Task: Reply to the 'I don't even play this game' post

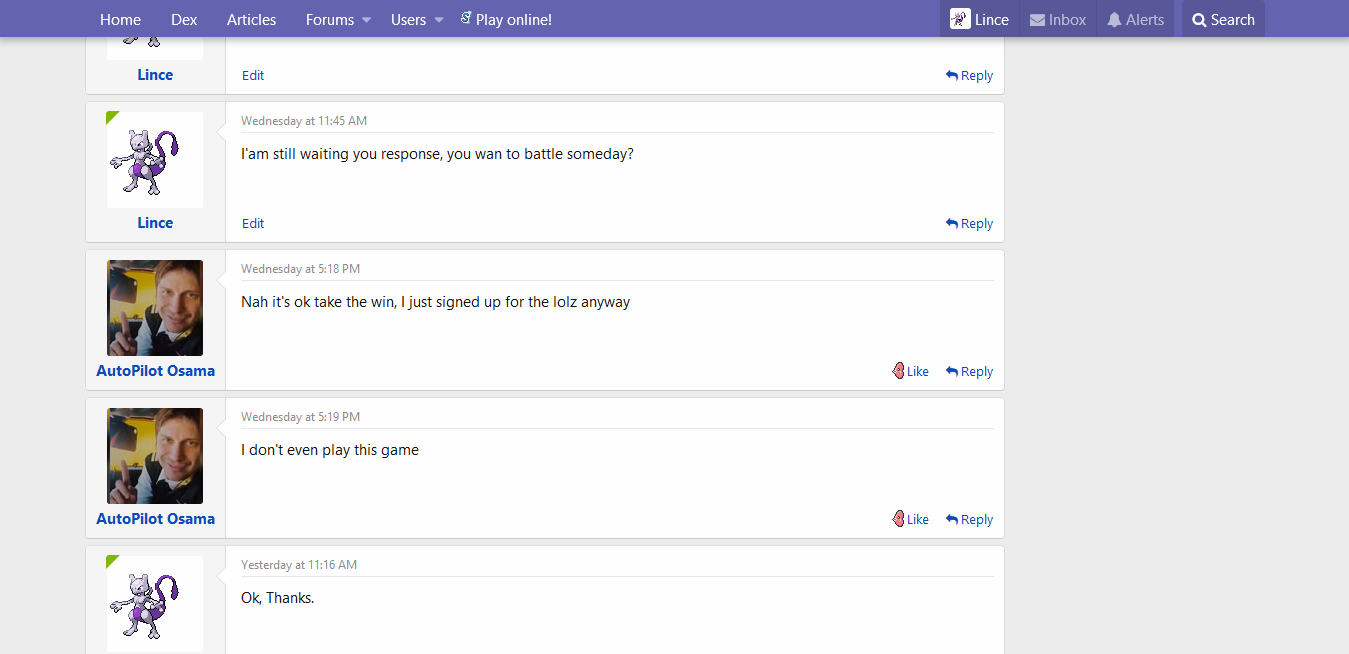Action: tap(969, 520)
